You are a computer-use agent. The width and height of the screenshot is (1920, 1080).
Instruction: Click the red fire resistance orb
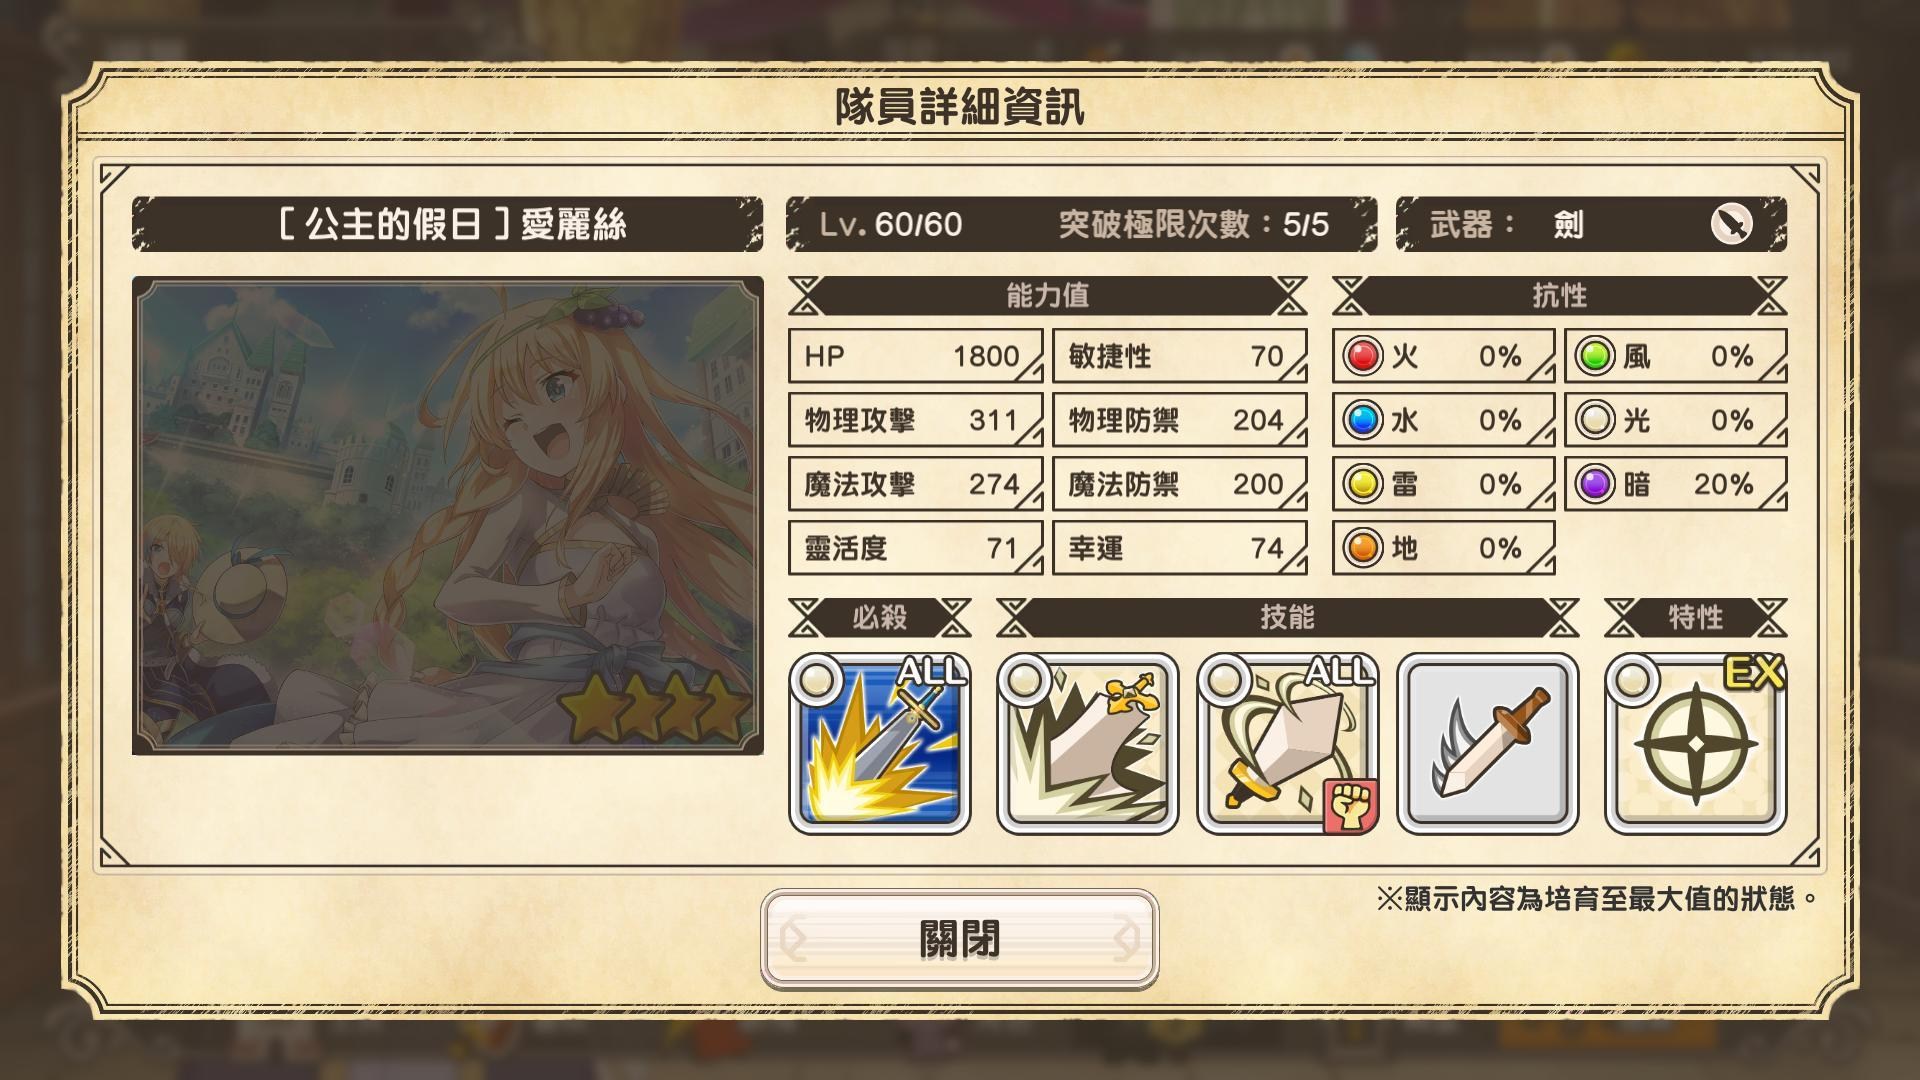pyautogui.click(x=1362, y=356)
